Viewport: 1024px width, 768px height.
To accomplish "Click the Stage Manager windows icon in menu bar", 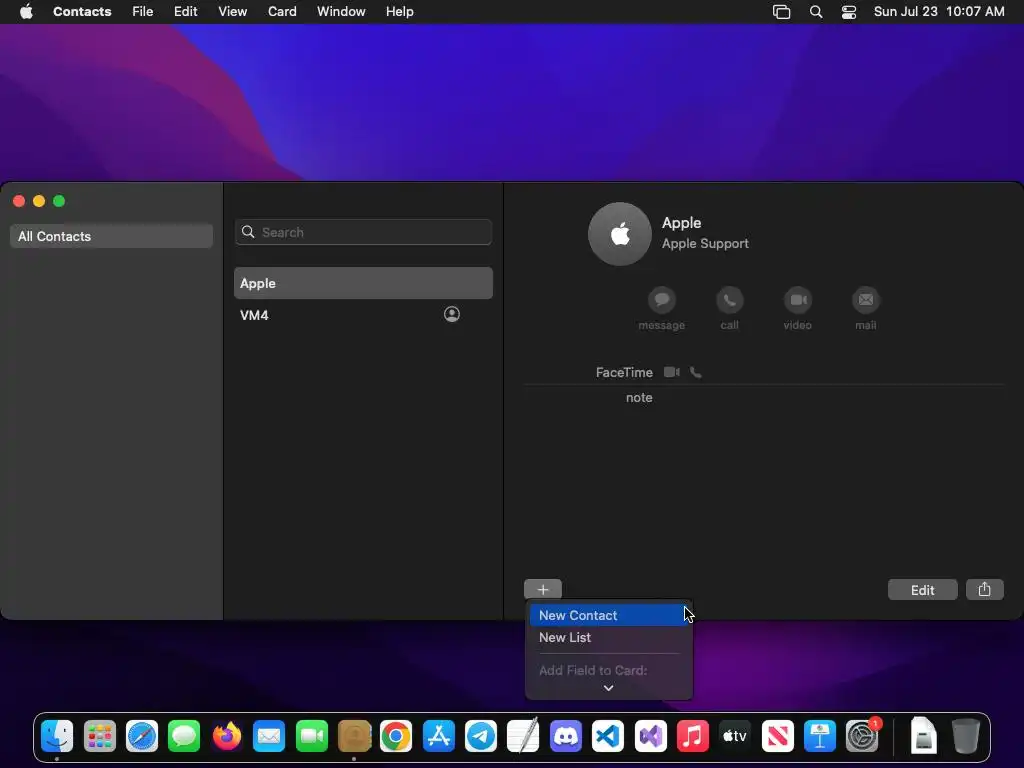I will (782, 12).
